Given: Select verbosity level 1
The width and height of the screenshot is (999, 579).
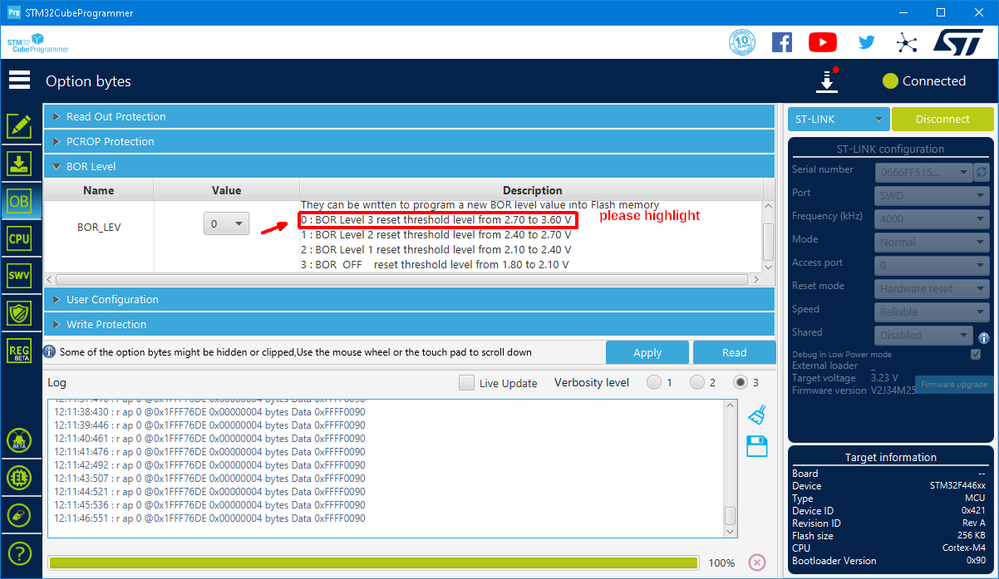Looking at the screenshot, I should (654, 382).
